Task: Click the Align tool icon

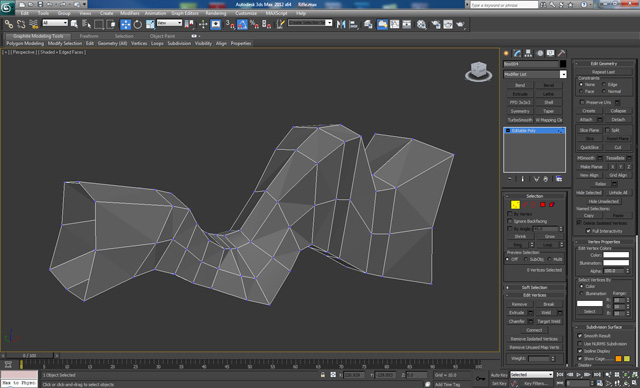Action: (x=353, y=24)
